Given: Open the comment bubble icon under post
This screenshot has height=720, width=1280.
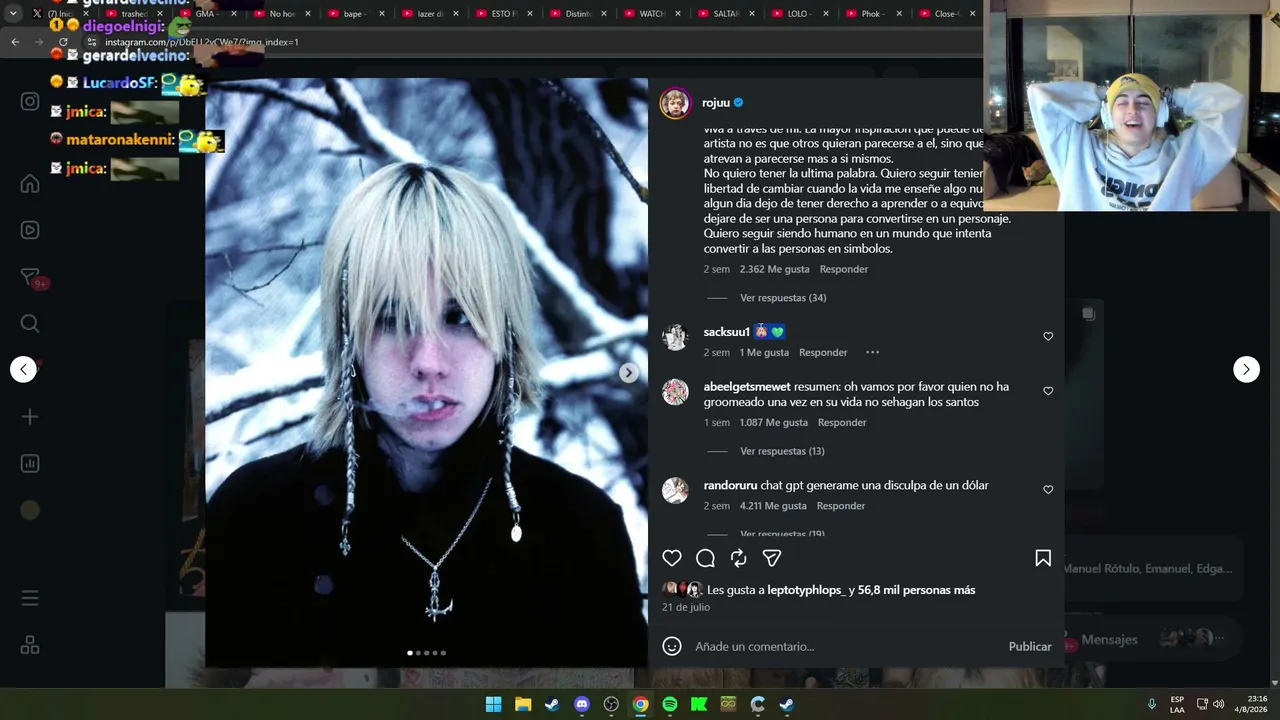Looking at the screenshot, I should coord(705,558).
